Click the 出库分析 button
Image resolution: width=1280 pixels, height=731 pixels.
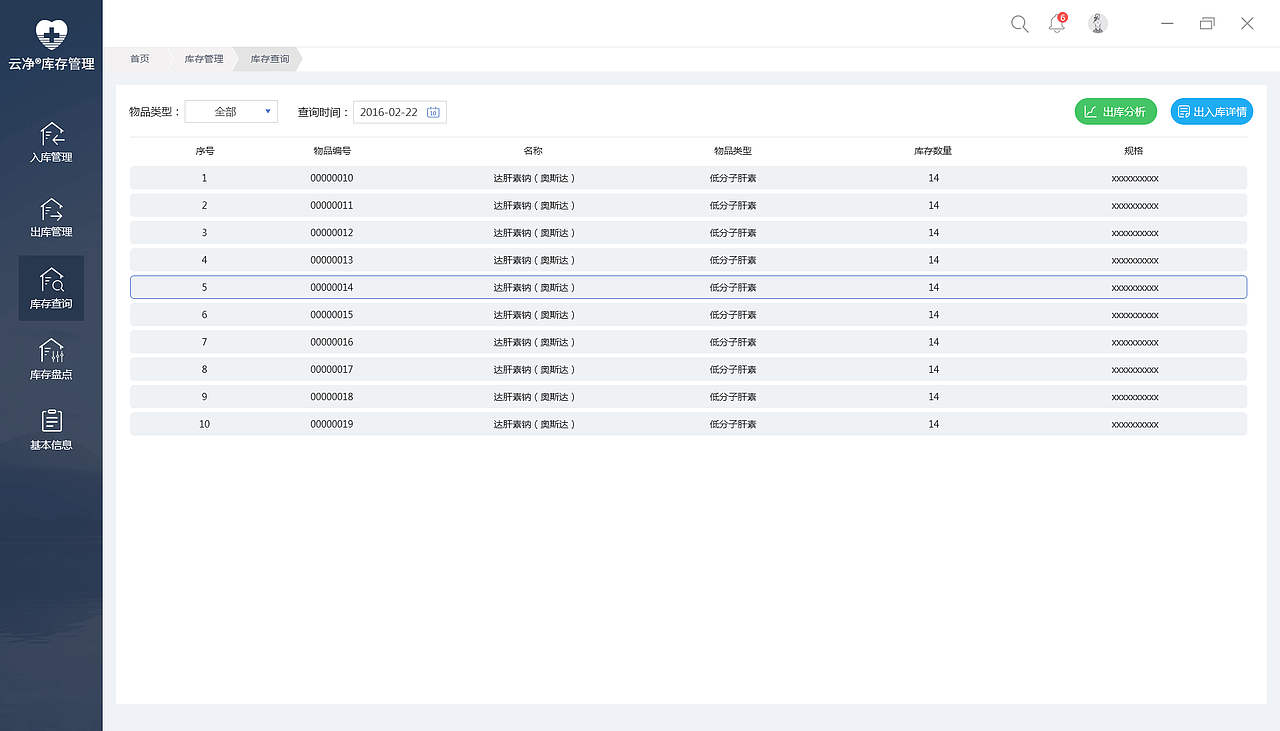click(x=1116, y=112)
